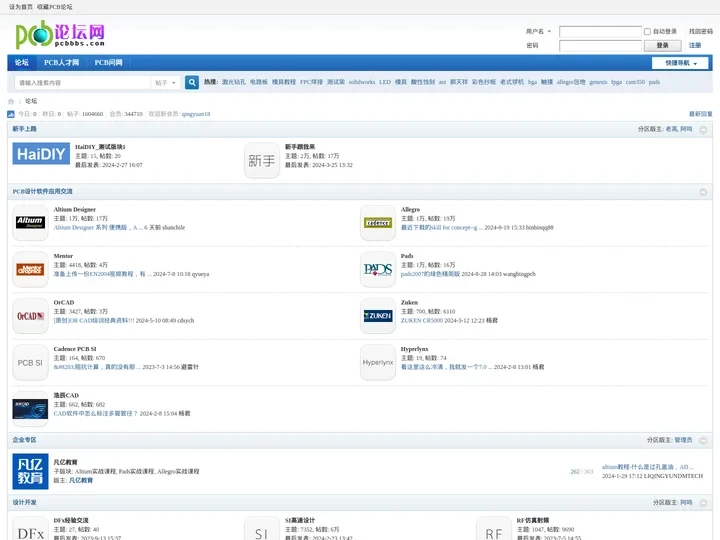
Task: Open the Hyperlynx forum title
Action: [x=414, y=349]
